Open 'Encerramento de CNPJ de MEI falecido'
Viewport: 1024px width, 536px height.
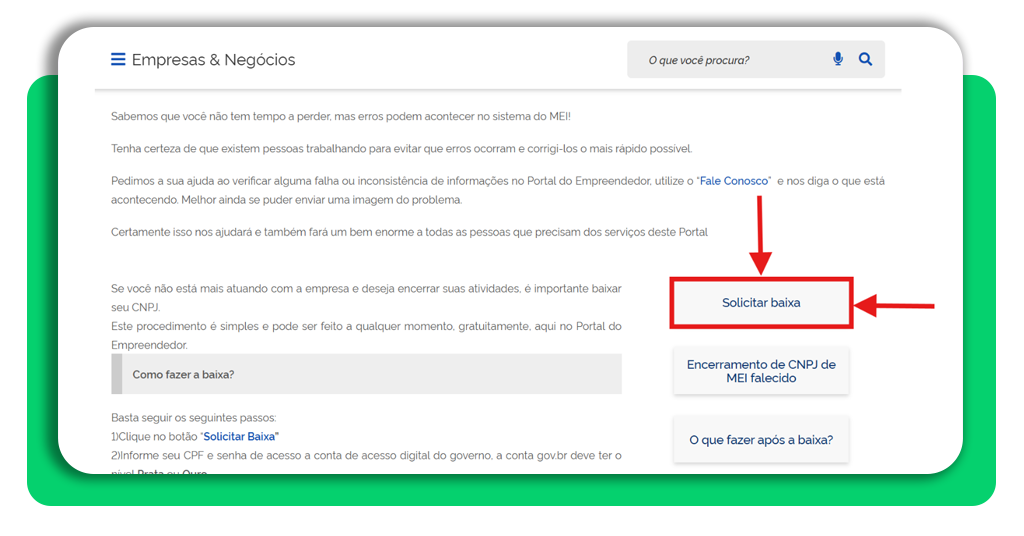point(761,371)
